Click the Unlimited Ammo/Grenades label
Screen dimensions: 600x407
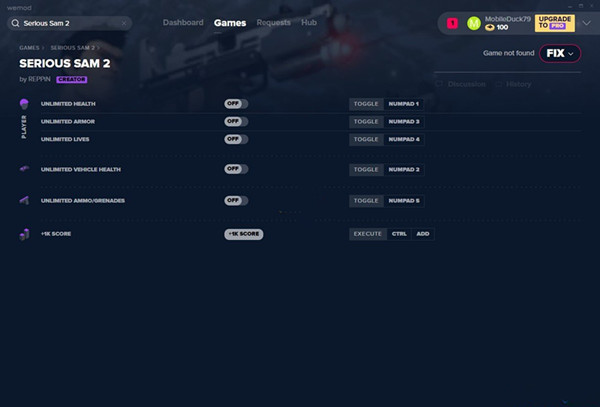point(83,201)
